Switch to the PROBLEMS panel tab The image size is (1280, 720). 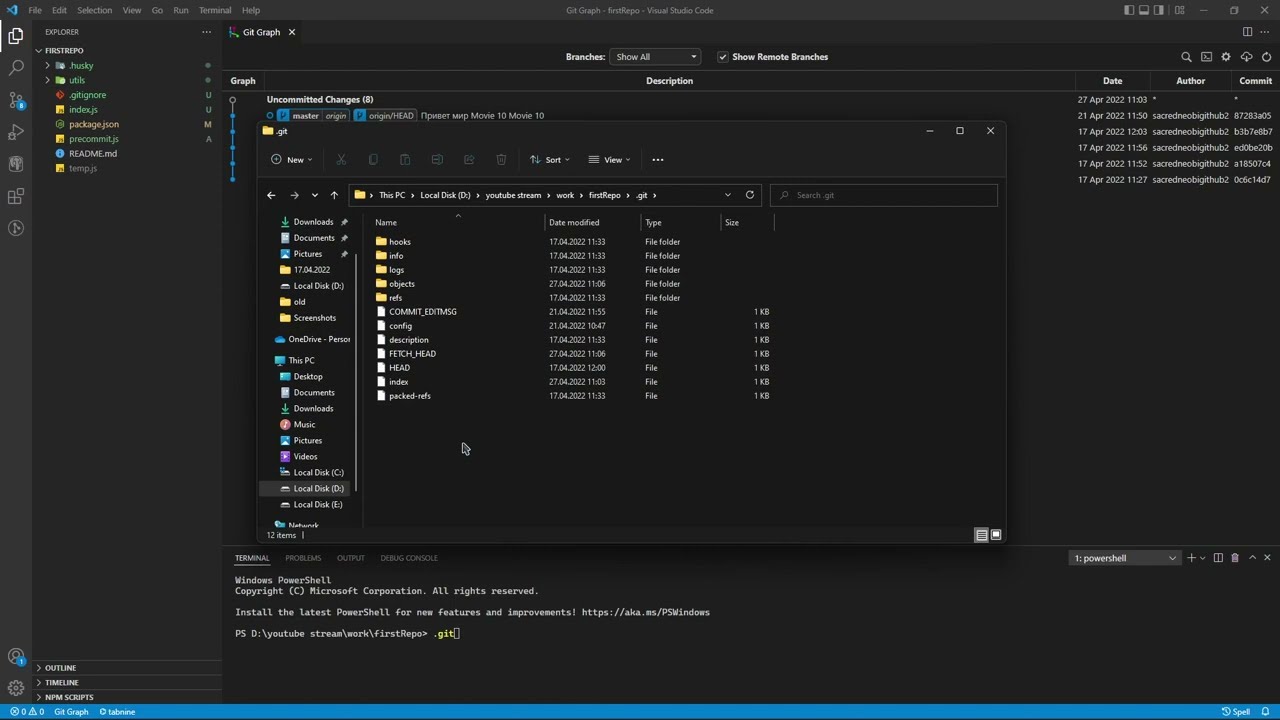coord(303,558)
